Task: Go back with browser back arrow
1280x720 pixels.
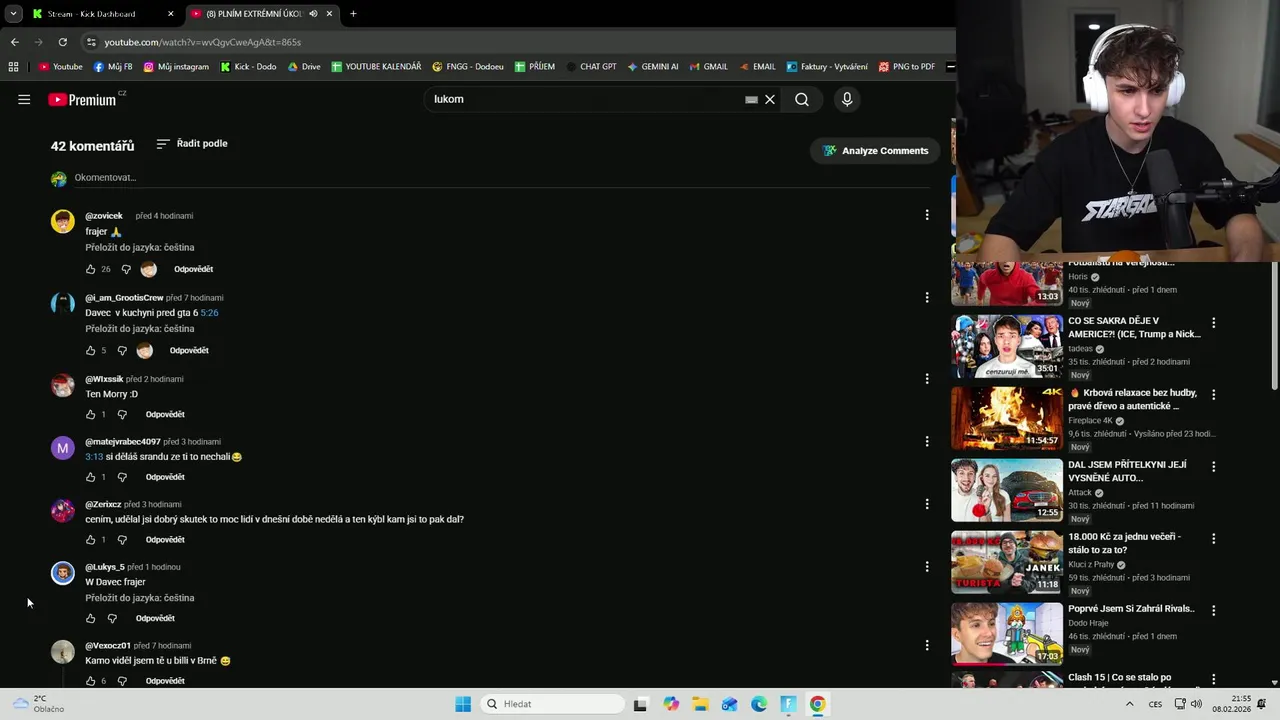Action: tap(15, 42)
